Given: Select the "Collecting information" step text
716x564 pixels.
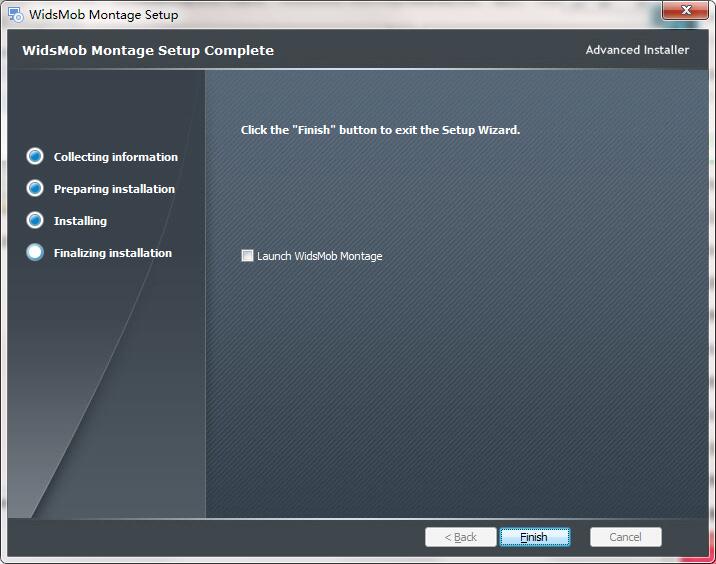Looking at the screenshot, I should pyautogui.click(x=116, y=157).
